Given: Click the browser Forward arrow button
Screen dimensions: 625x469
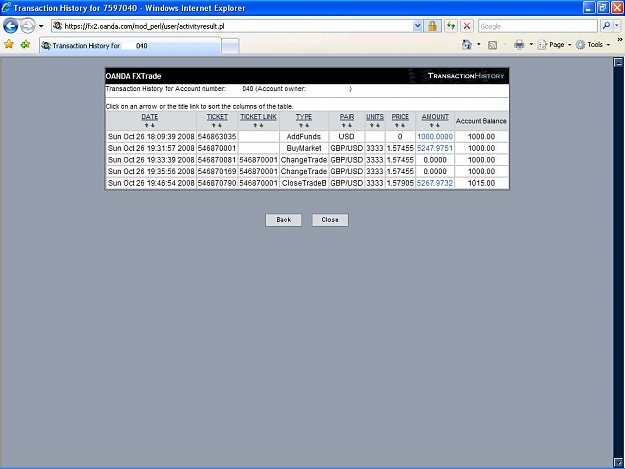Looking at the screenshot, I should pyautogui.click(x=28, y=26).
